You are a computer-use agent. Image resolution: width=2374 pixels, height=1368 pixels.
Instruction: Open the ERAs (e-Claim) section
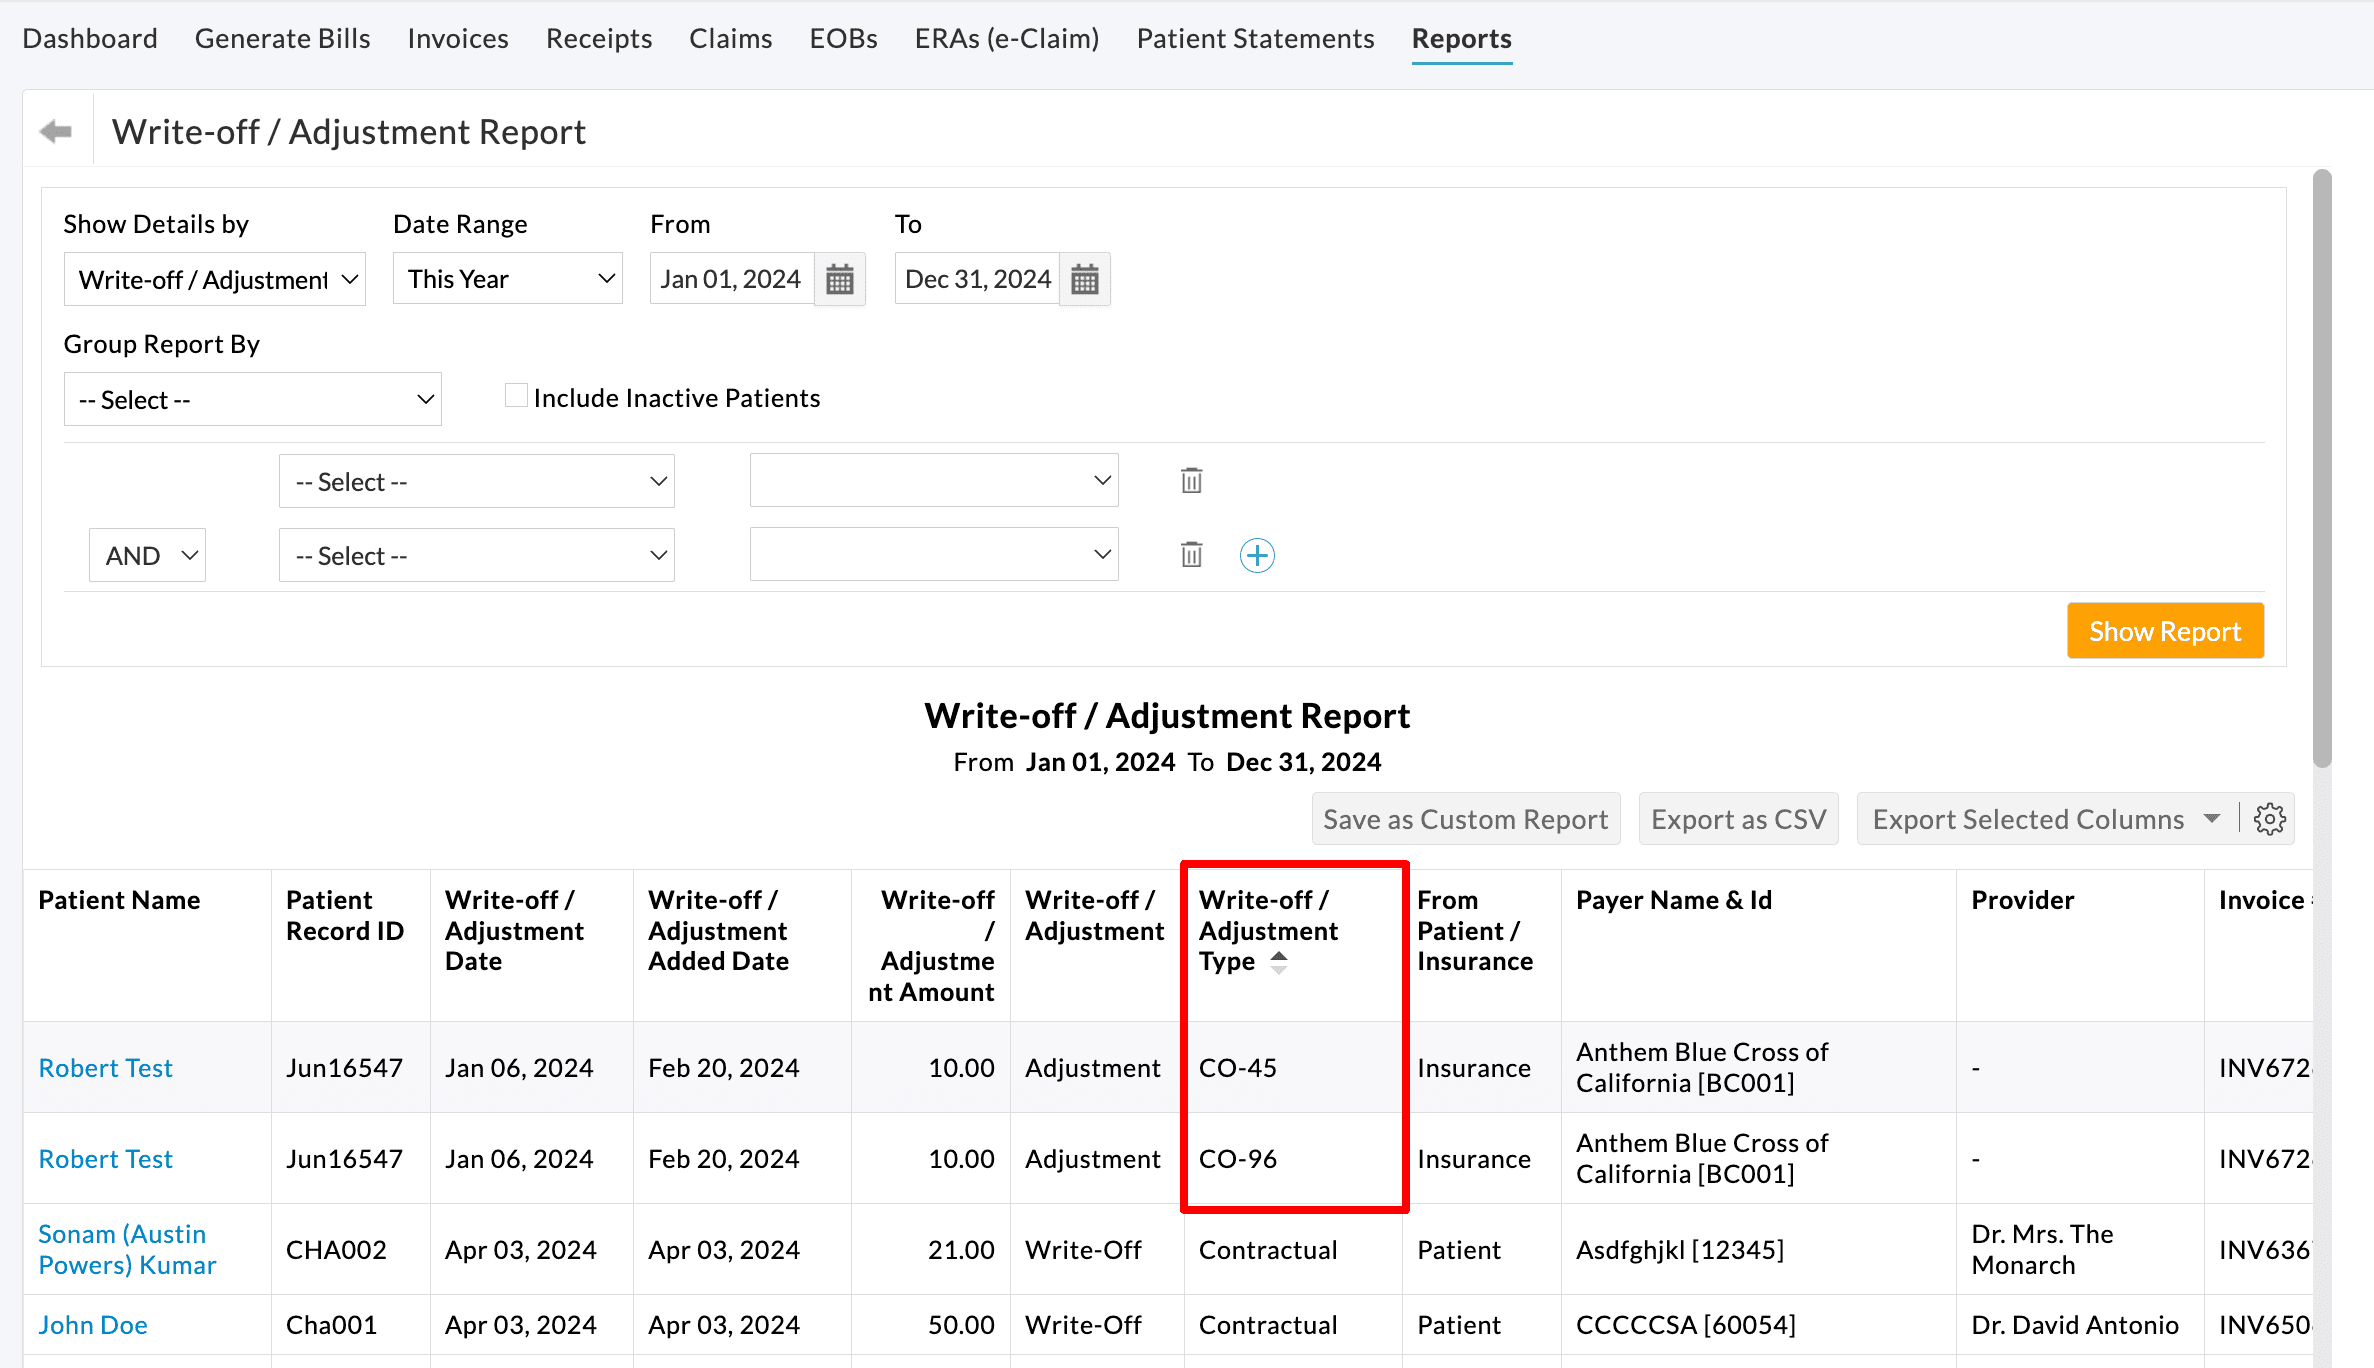[1006, 38]
